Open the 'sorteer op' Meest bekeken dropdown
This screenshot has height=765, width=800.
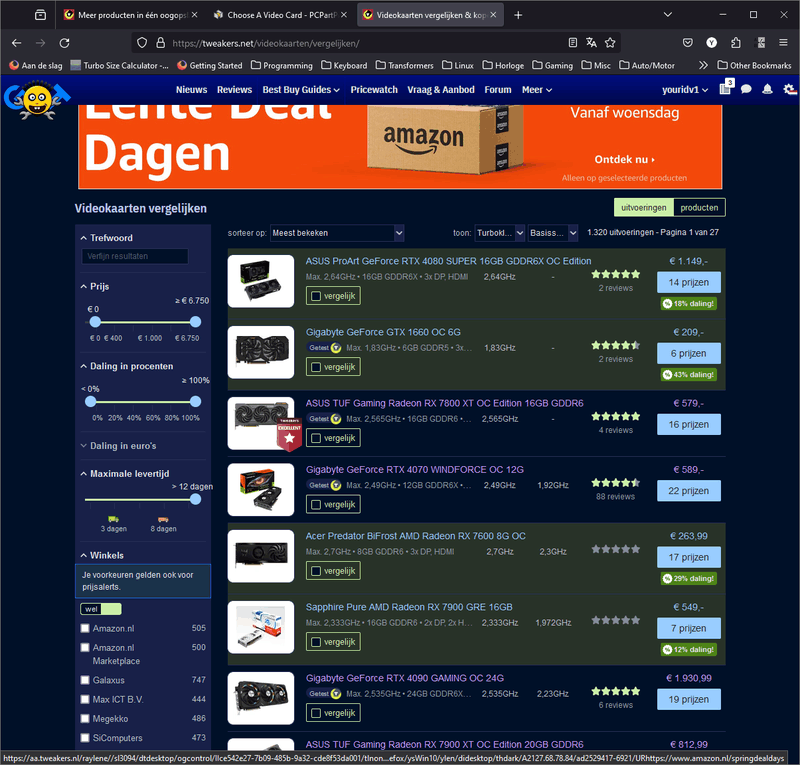337,233
